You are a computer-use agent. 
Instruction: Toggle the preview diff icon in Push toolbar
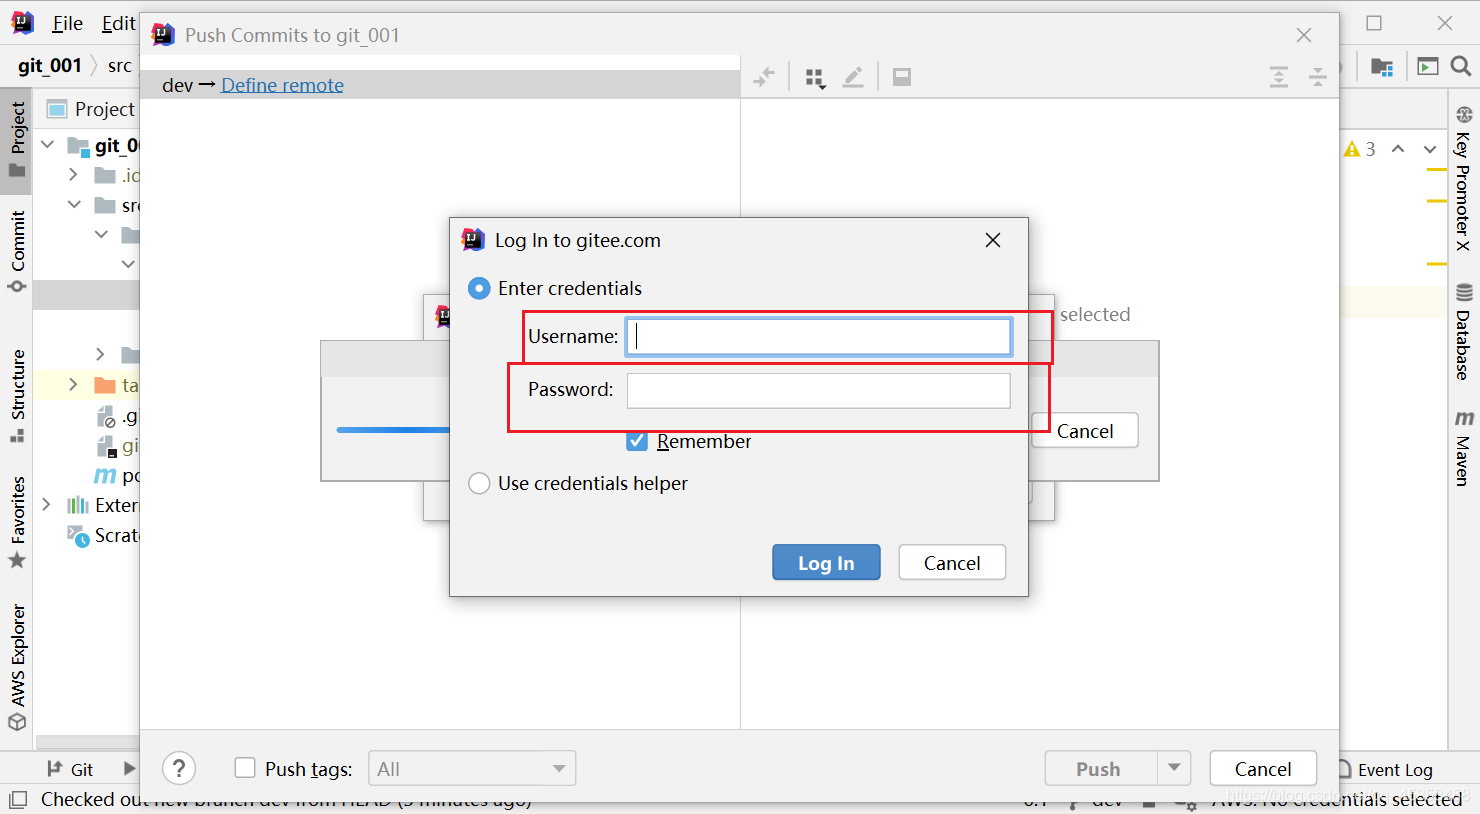(x=902, y=77)
